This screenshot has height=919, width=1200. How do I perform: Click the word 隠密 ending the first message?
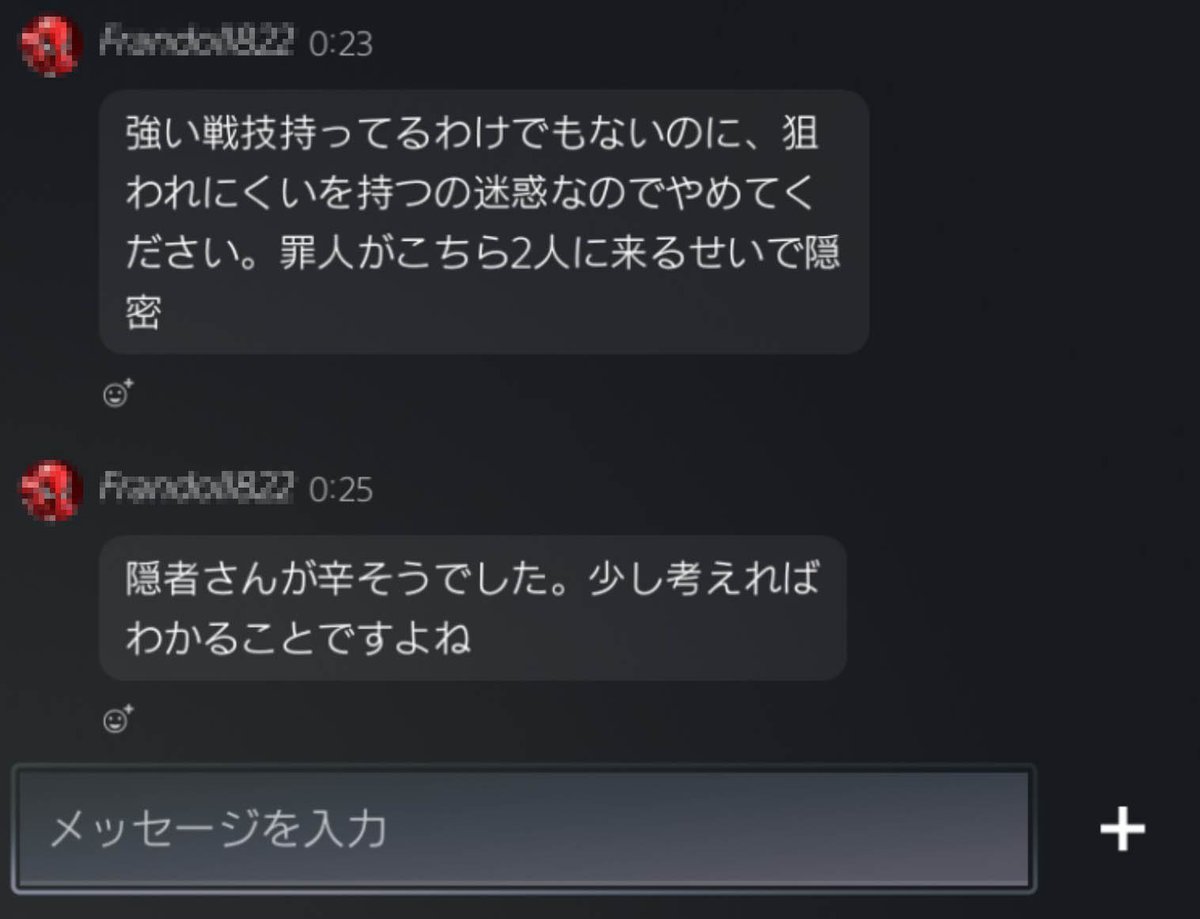click(x=144, y=315)
